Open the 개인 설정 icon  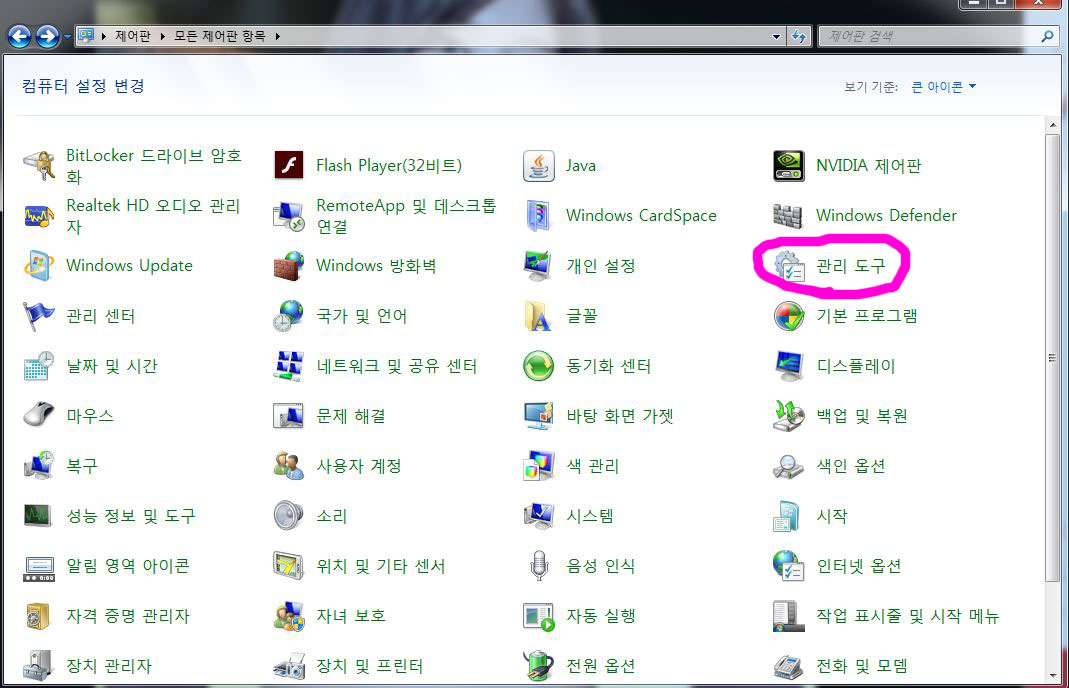click(539, 266)
